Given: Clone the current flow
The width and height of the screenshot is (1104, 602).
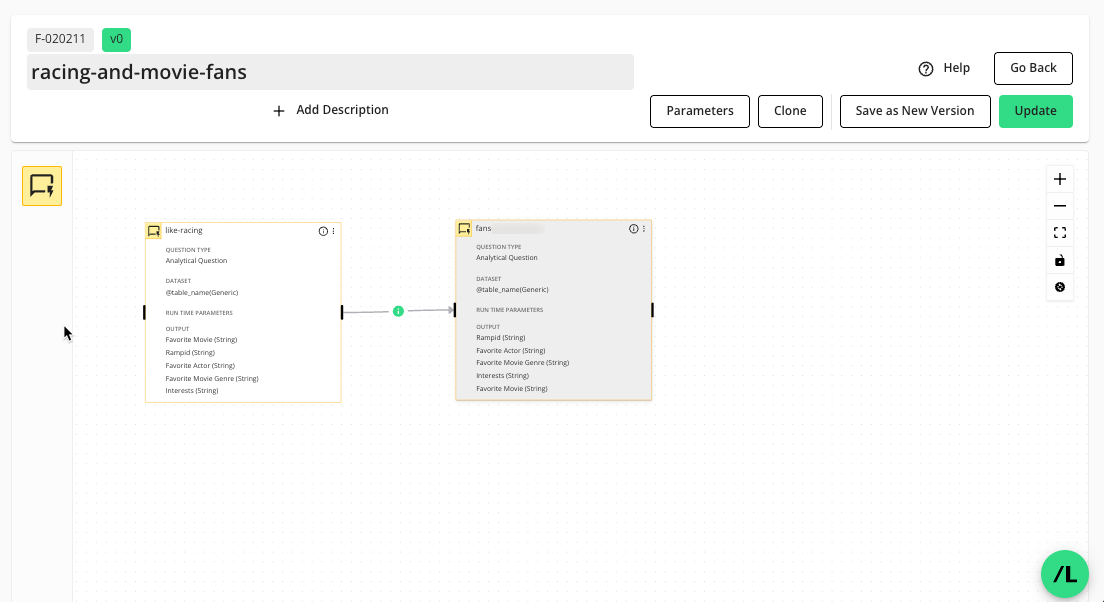Looking at the screenshot, I should point(790,111).
